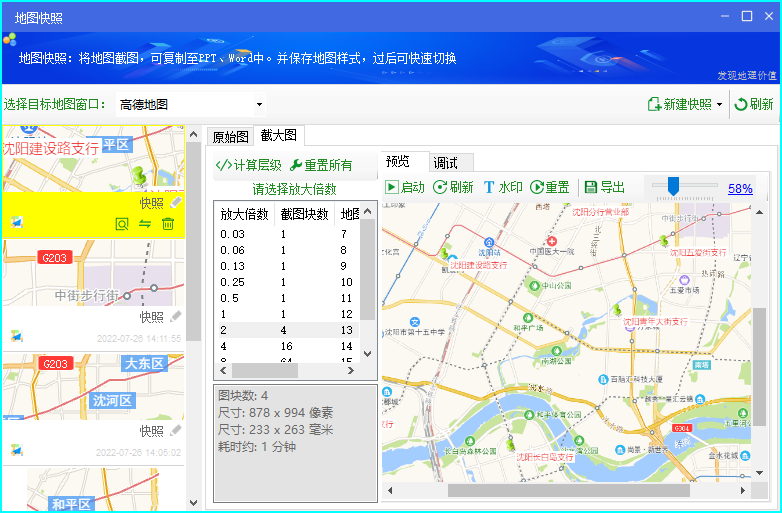Edit name of snapshot dated 14:05:02
This screenshot has height=513, width=782.
point(176,430)
